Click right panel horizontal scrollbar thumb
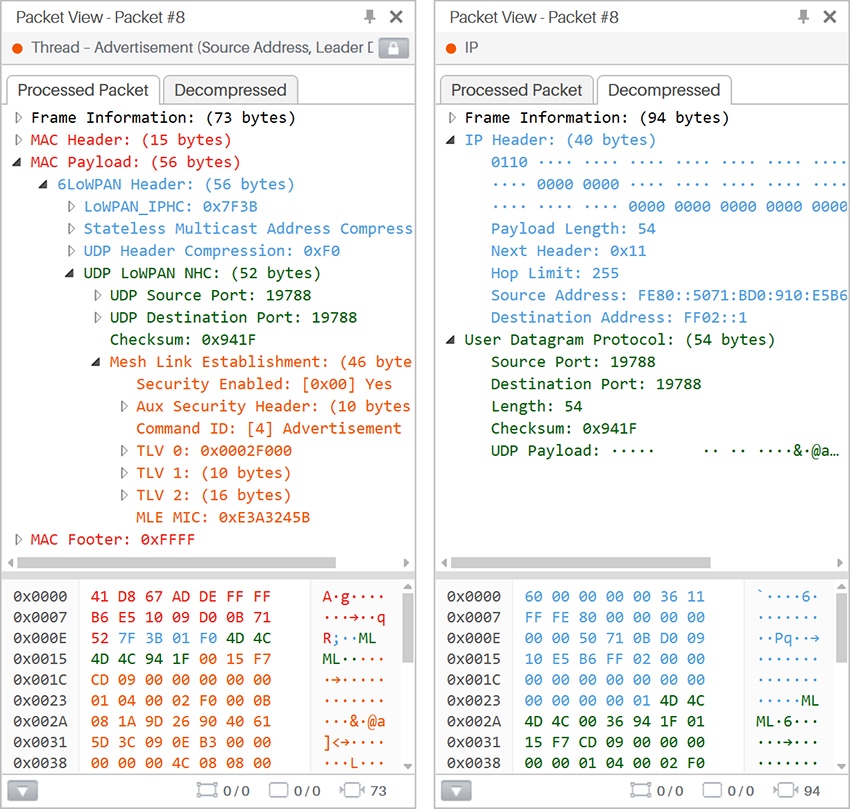The width and height of the screenshot is (850, 809). point(581,563)
